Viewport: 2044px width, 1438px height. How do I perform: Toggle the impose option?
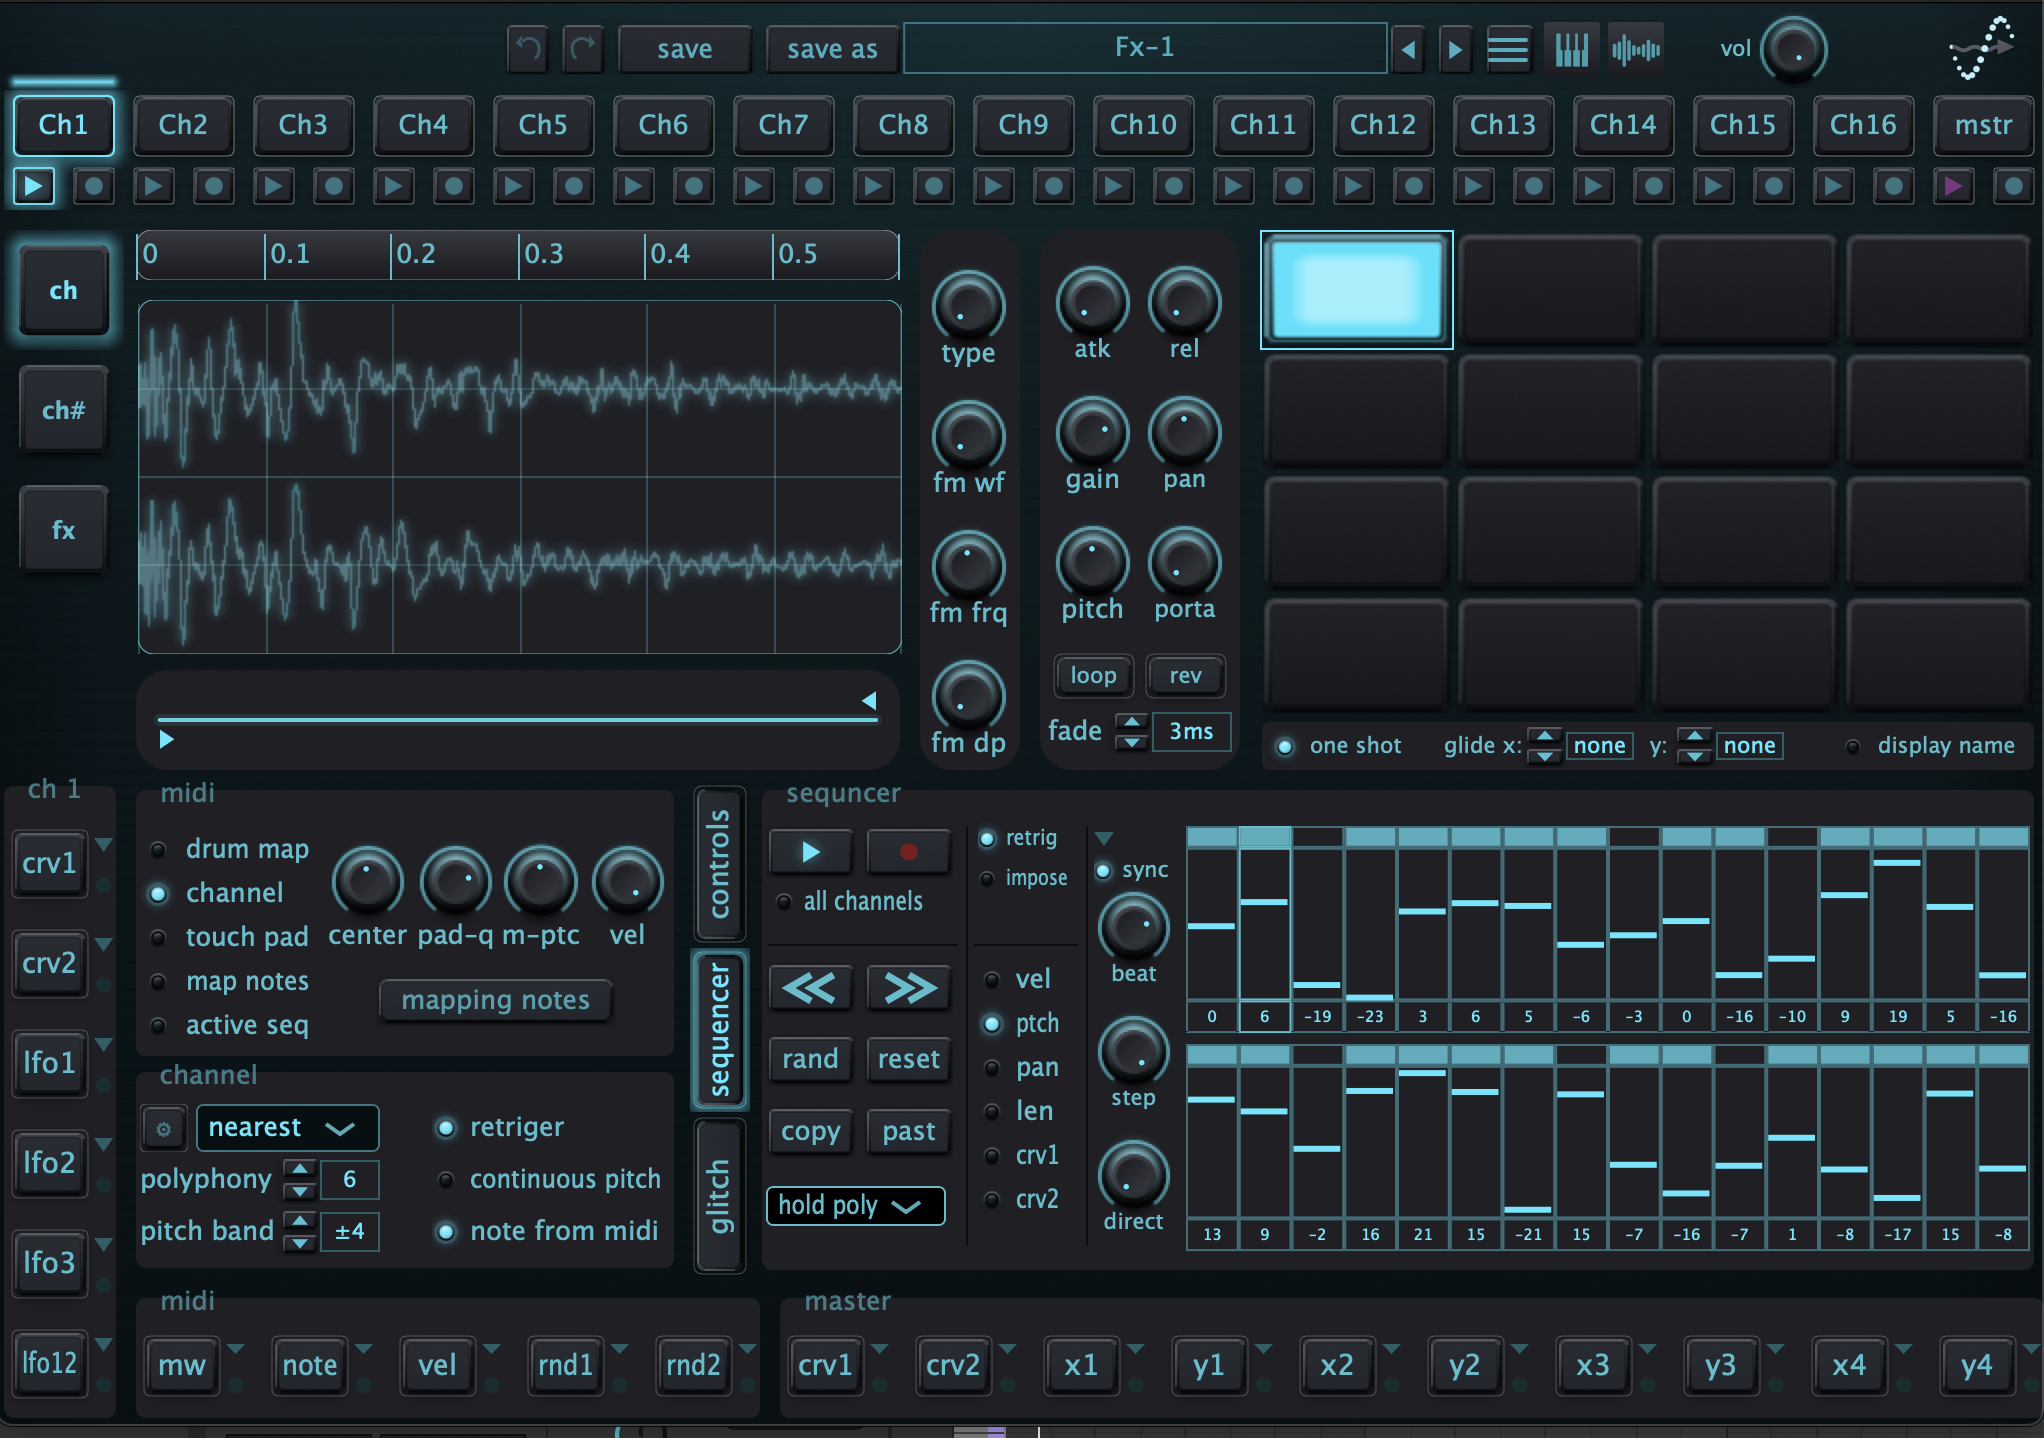click(x=987, y=878)
